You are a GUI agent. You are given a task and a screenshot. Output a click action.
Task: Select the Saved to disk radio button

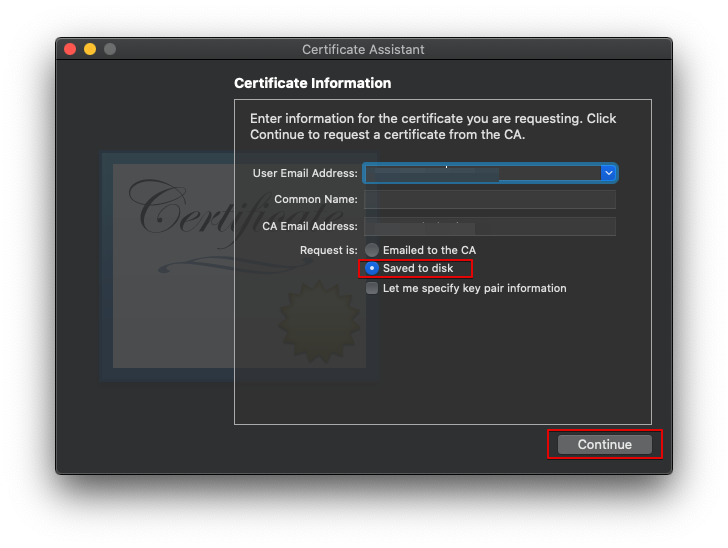coord(372,269)
